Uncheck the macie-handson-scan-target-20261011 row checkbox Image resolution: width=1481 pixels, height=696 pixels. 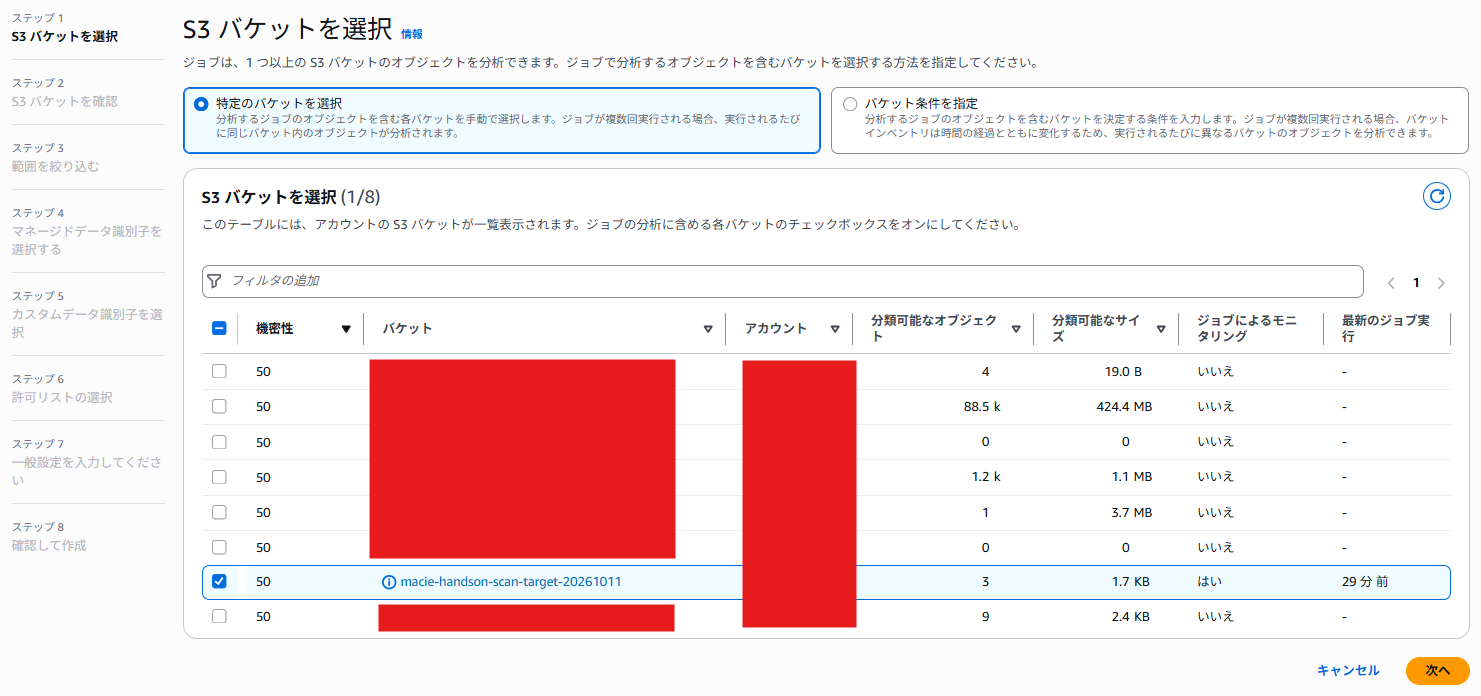[220, 581]
